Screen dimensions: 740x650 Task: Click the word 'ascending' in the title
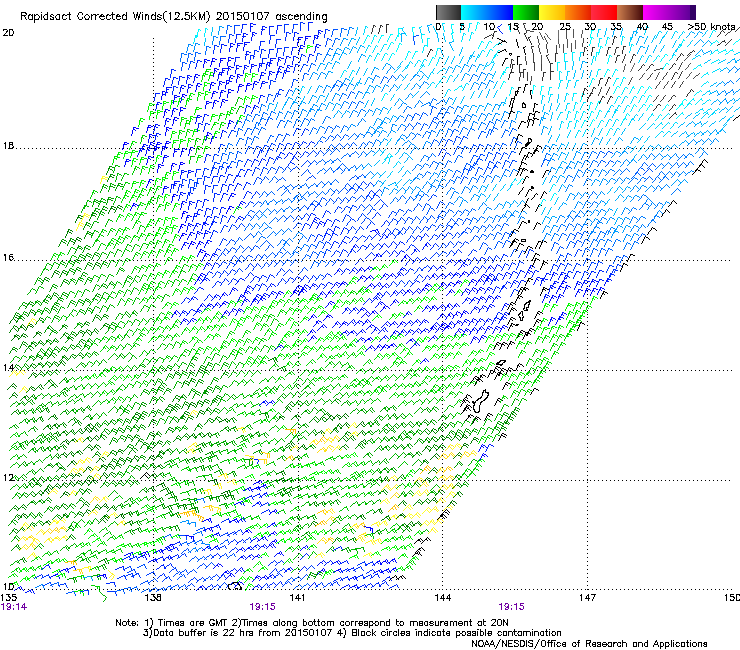[x=301, y=17]
